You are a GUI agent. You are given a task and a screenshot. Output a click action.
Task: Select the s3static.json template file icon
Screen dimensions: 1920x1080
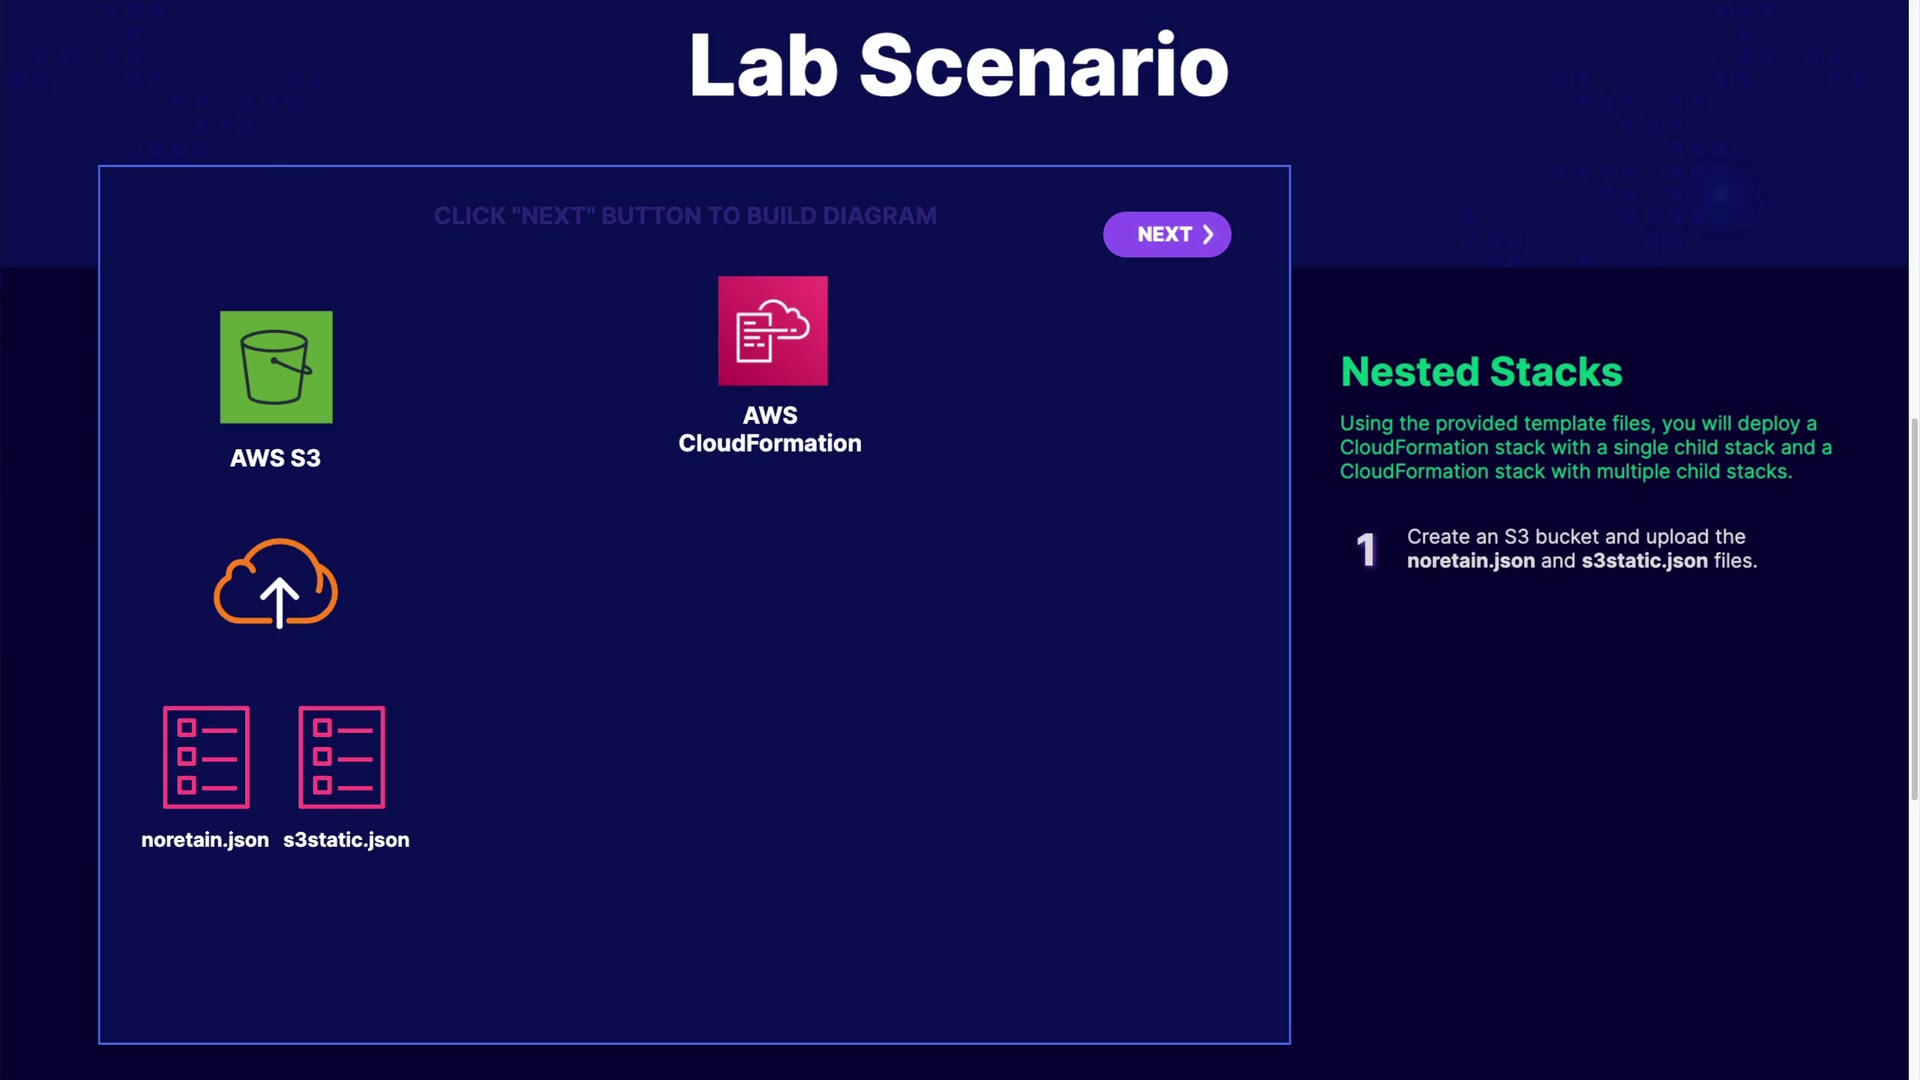[x=342, y=757]
